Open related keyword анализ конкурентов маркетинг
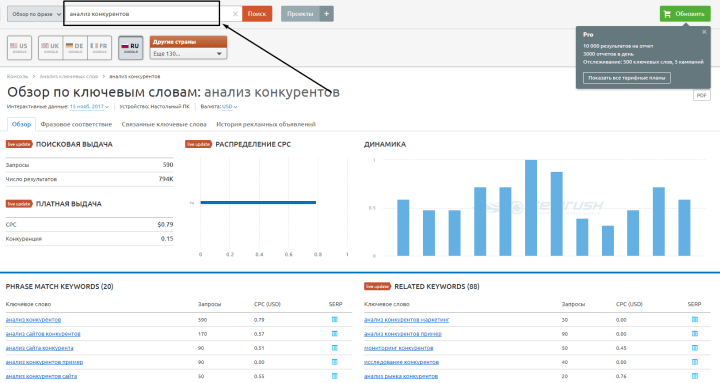 coord(406,320)
